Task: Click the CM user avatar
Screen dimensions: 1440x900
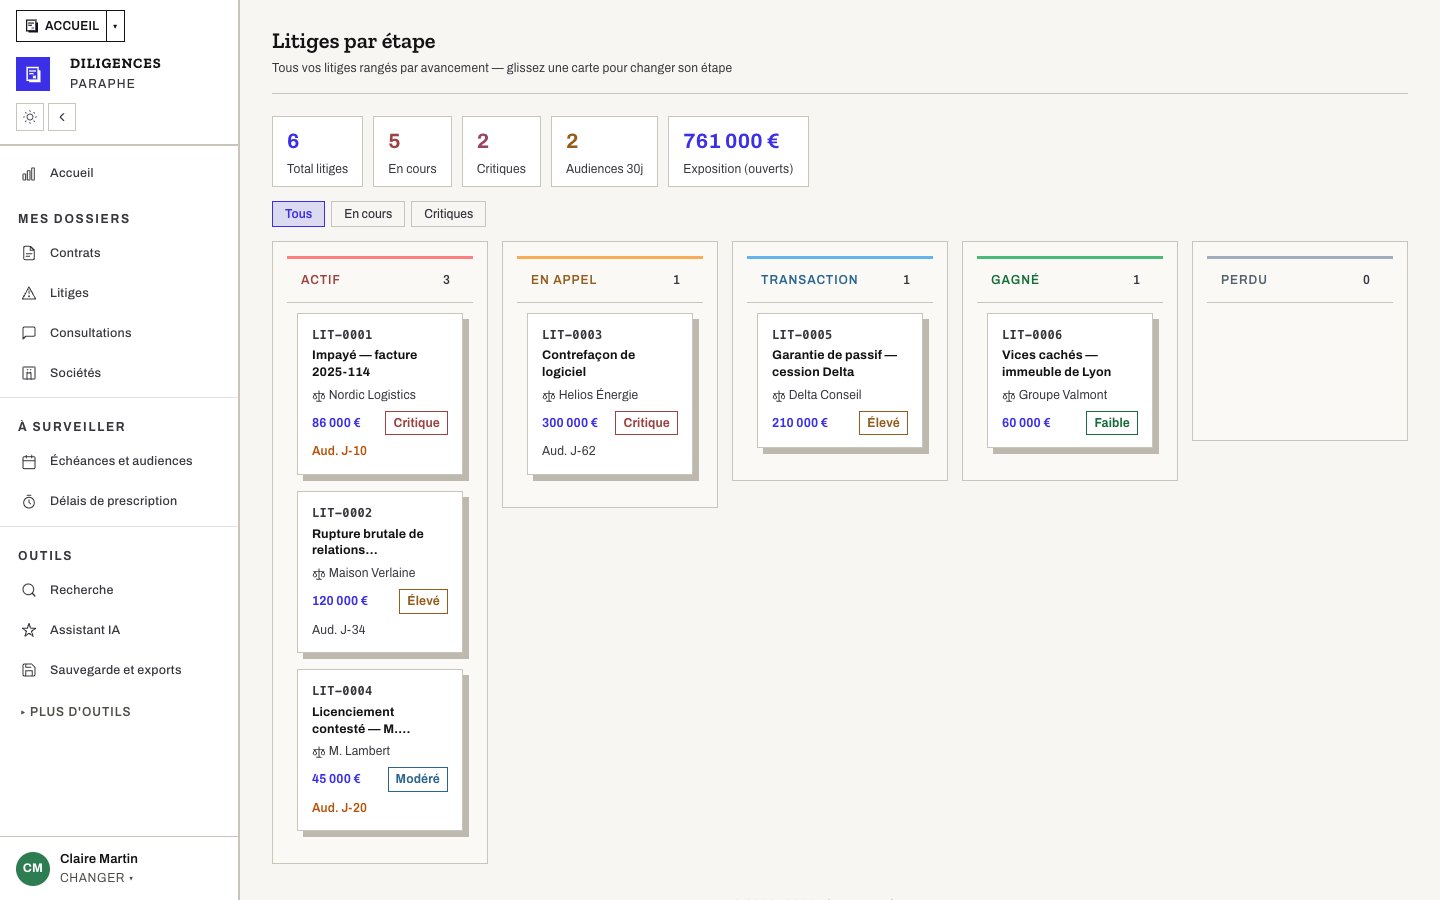Action: [x=33, y=868]
